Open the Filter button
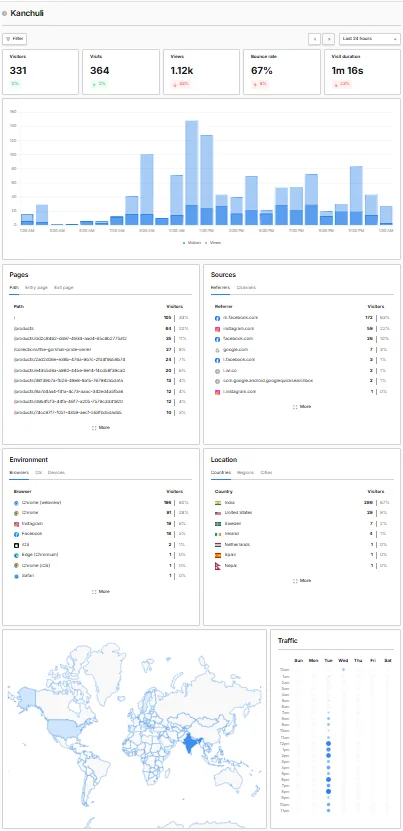403x831 pixels. click(x=14, y=39)
